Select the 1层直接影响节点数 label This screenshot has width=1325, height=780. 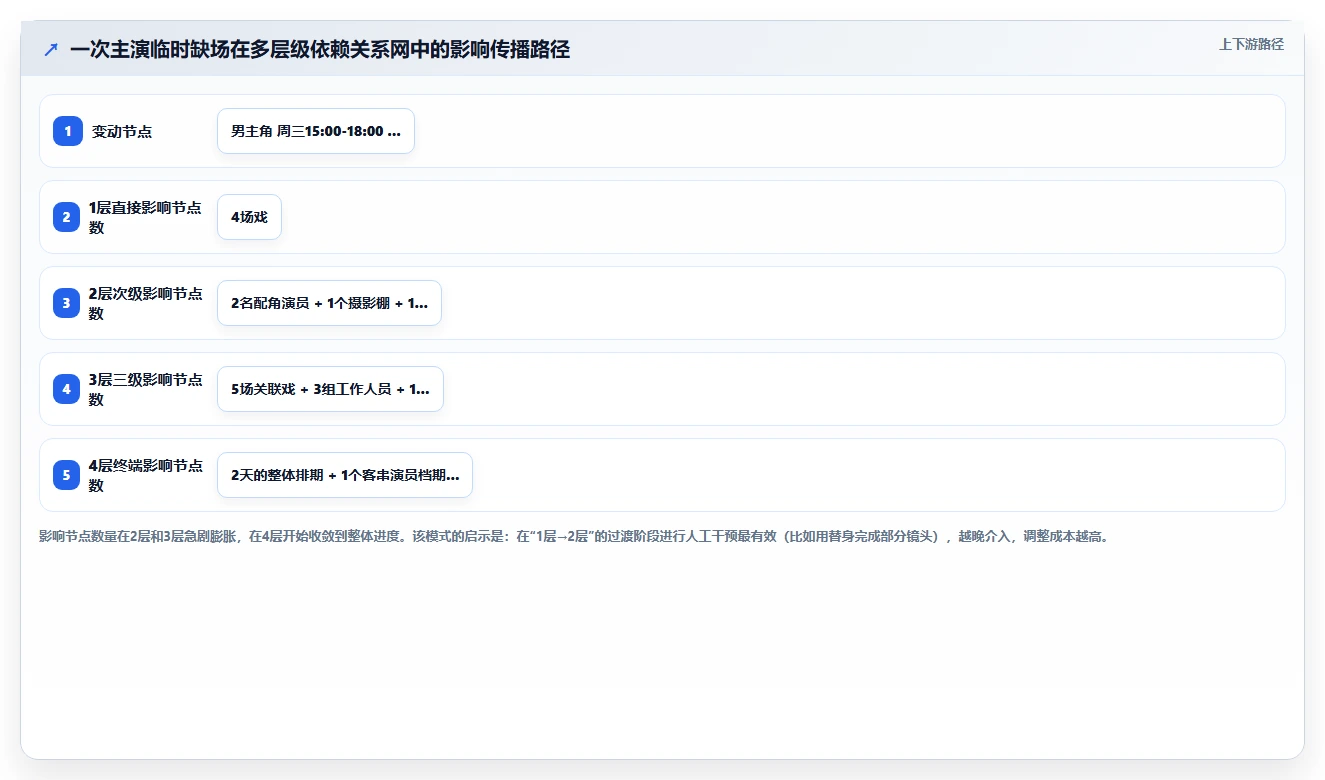[x=145, y=217]
